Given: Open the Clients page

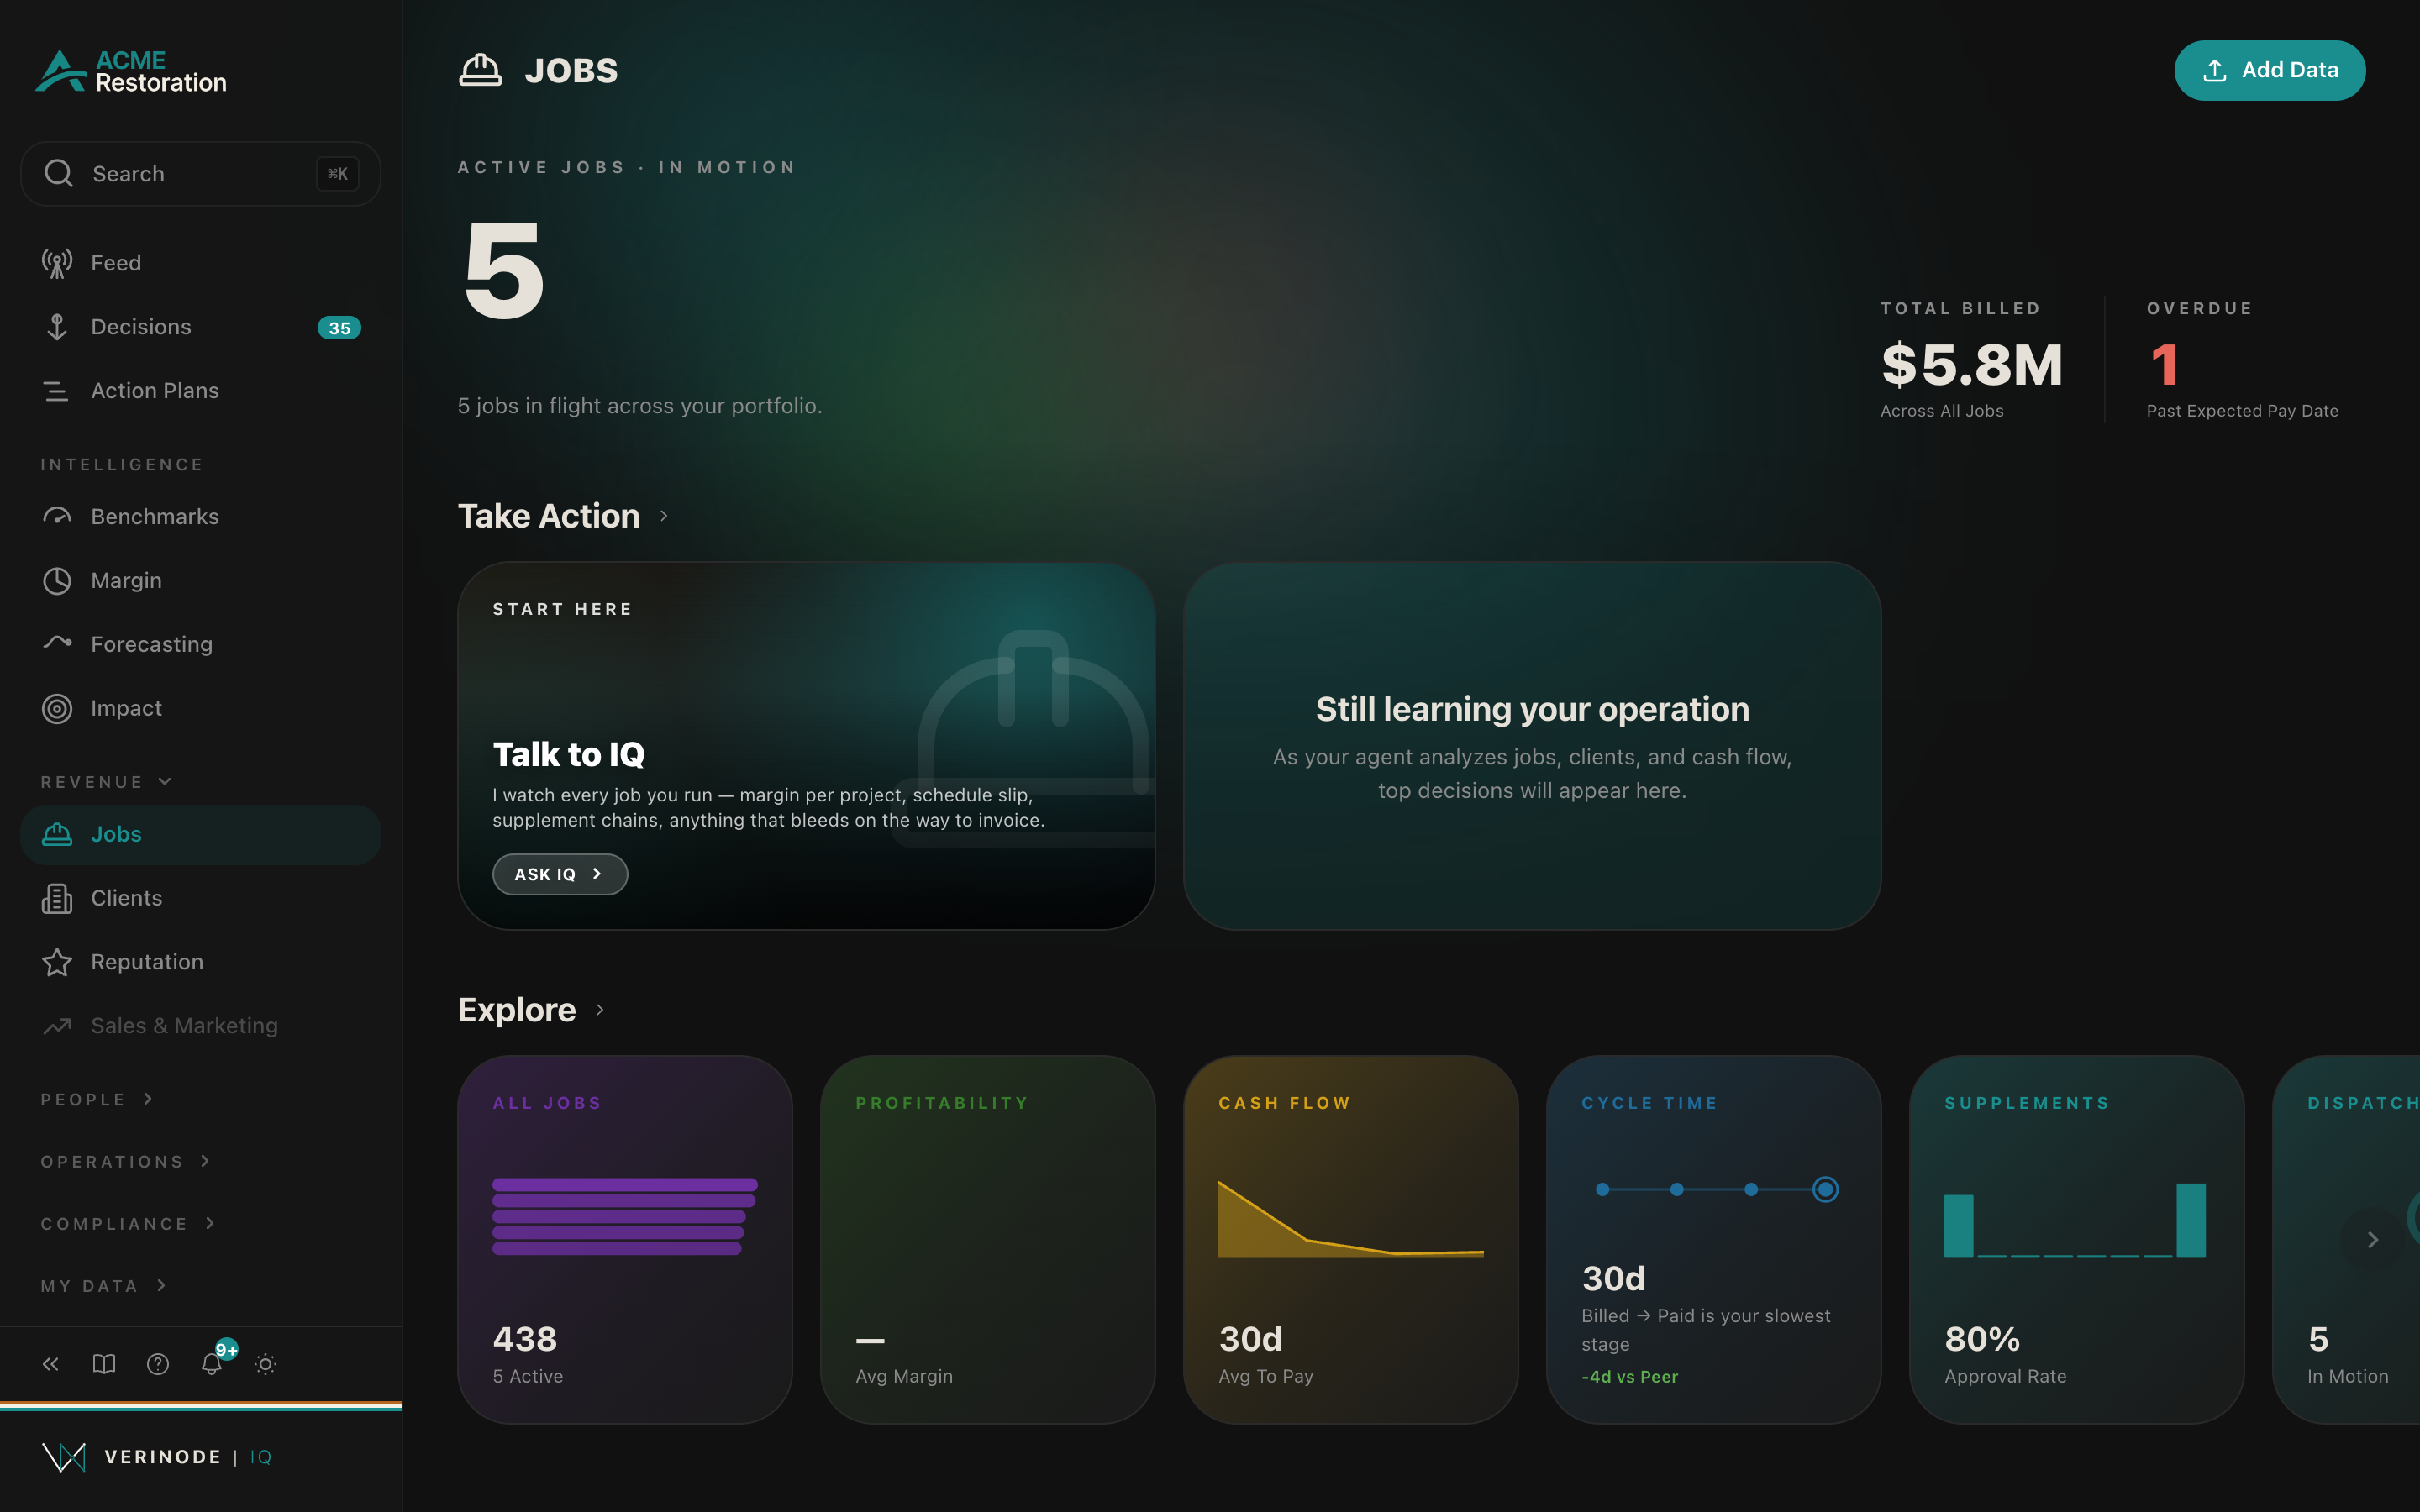Looking at the screenshot, I should 200,898.
